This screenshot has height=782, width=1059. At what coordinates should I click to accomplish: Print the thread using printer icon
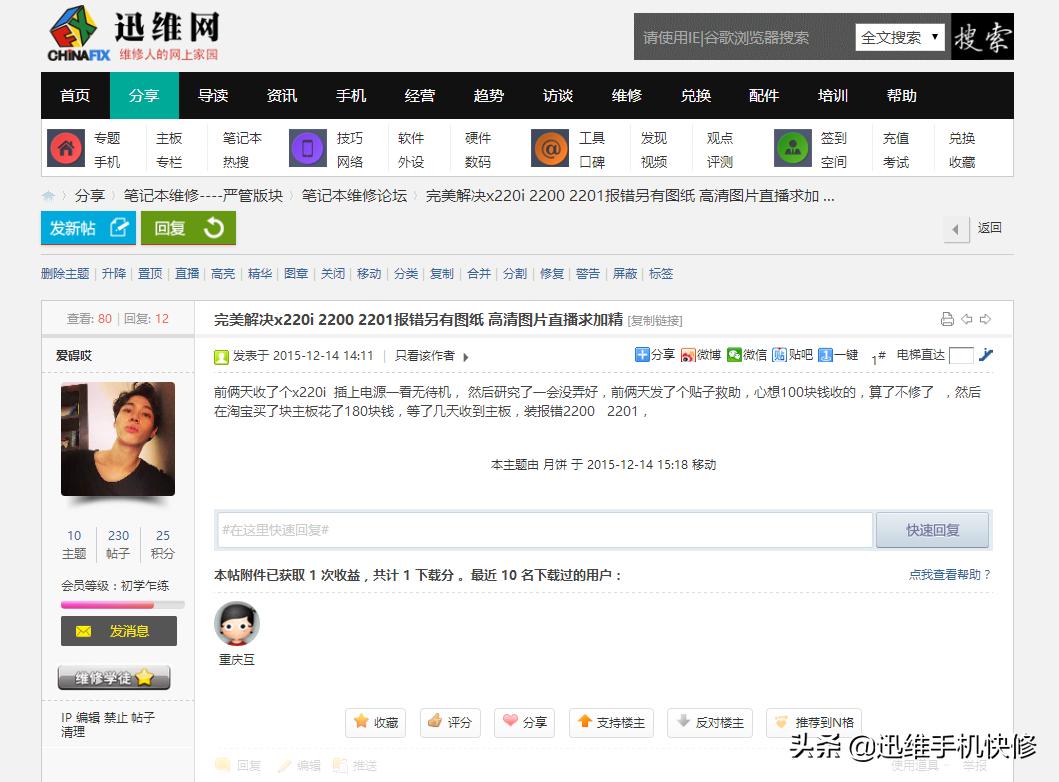[x=947, y=319]
